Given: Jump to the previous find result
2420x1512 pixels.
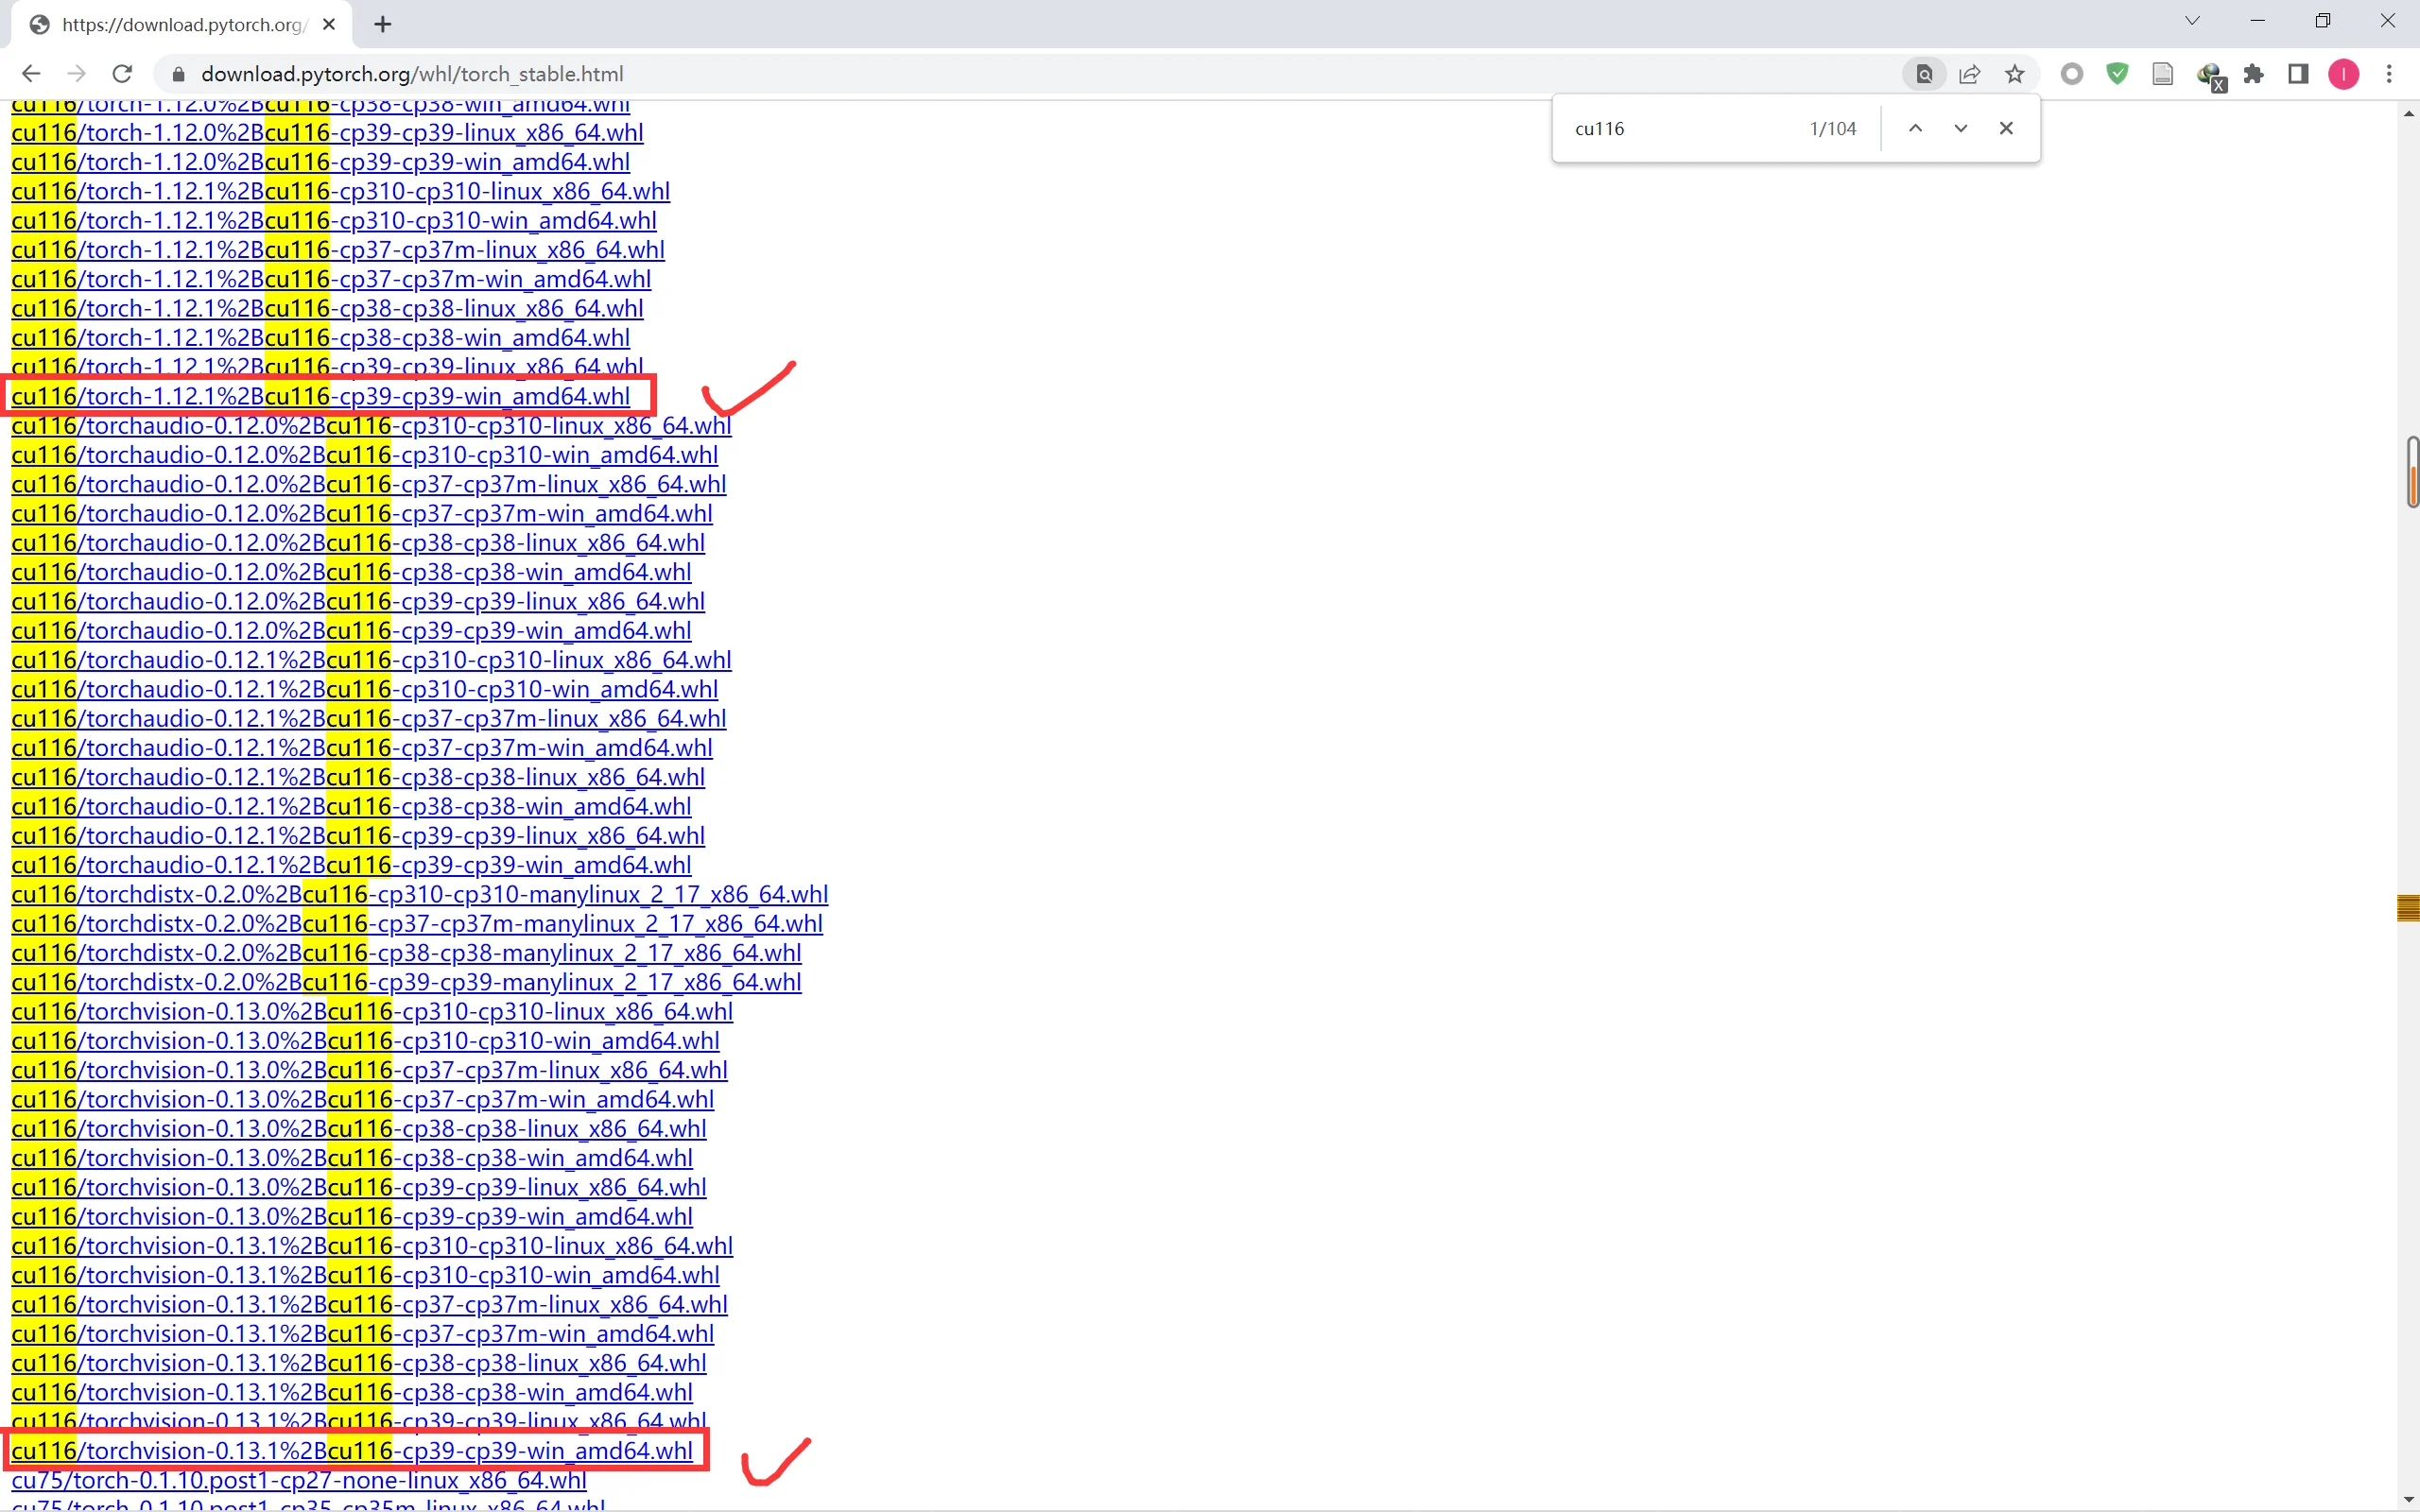Looking at the screenshot, I should (x=1915, y=128).
